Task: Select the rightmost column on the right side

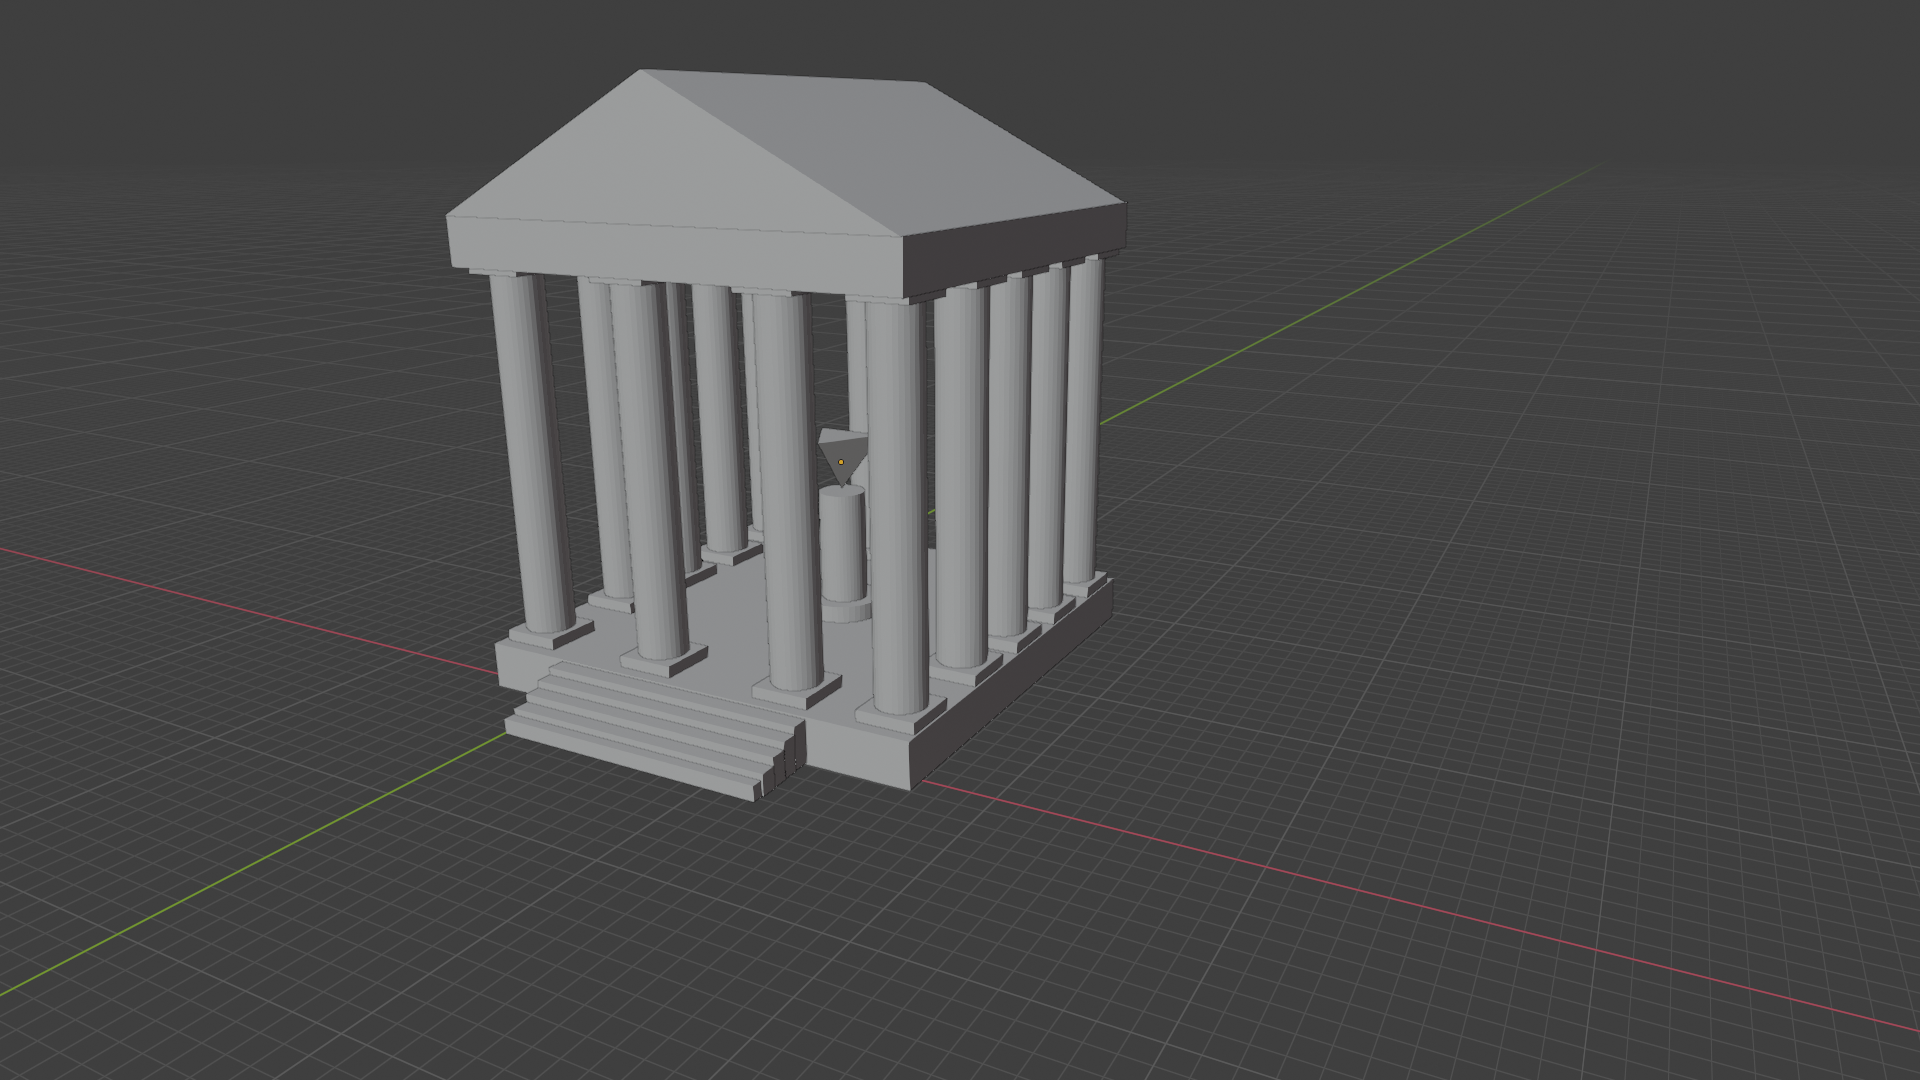Action: 1082,420
